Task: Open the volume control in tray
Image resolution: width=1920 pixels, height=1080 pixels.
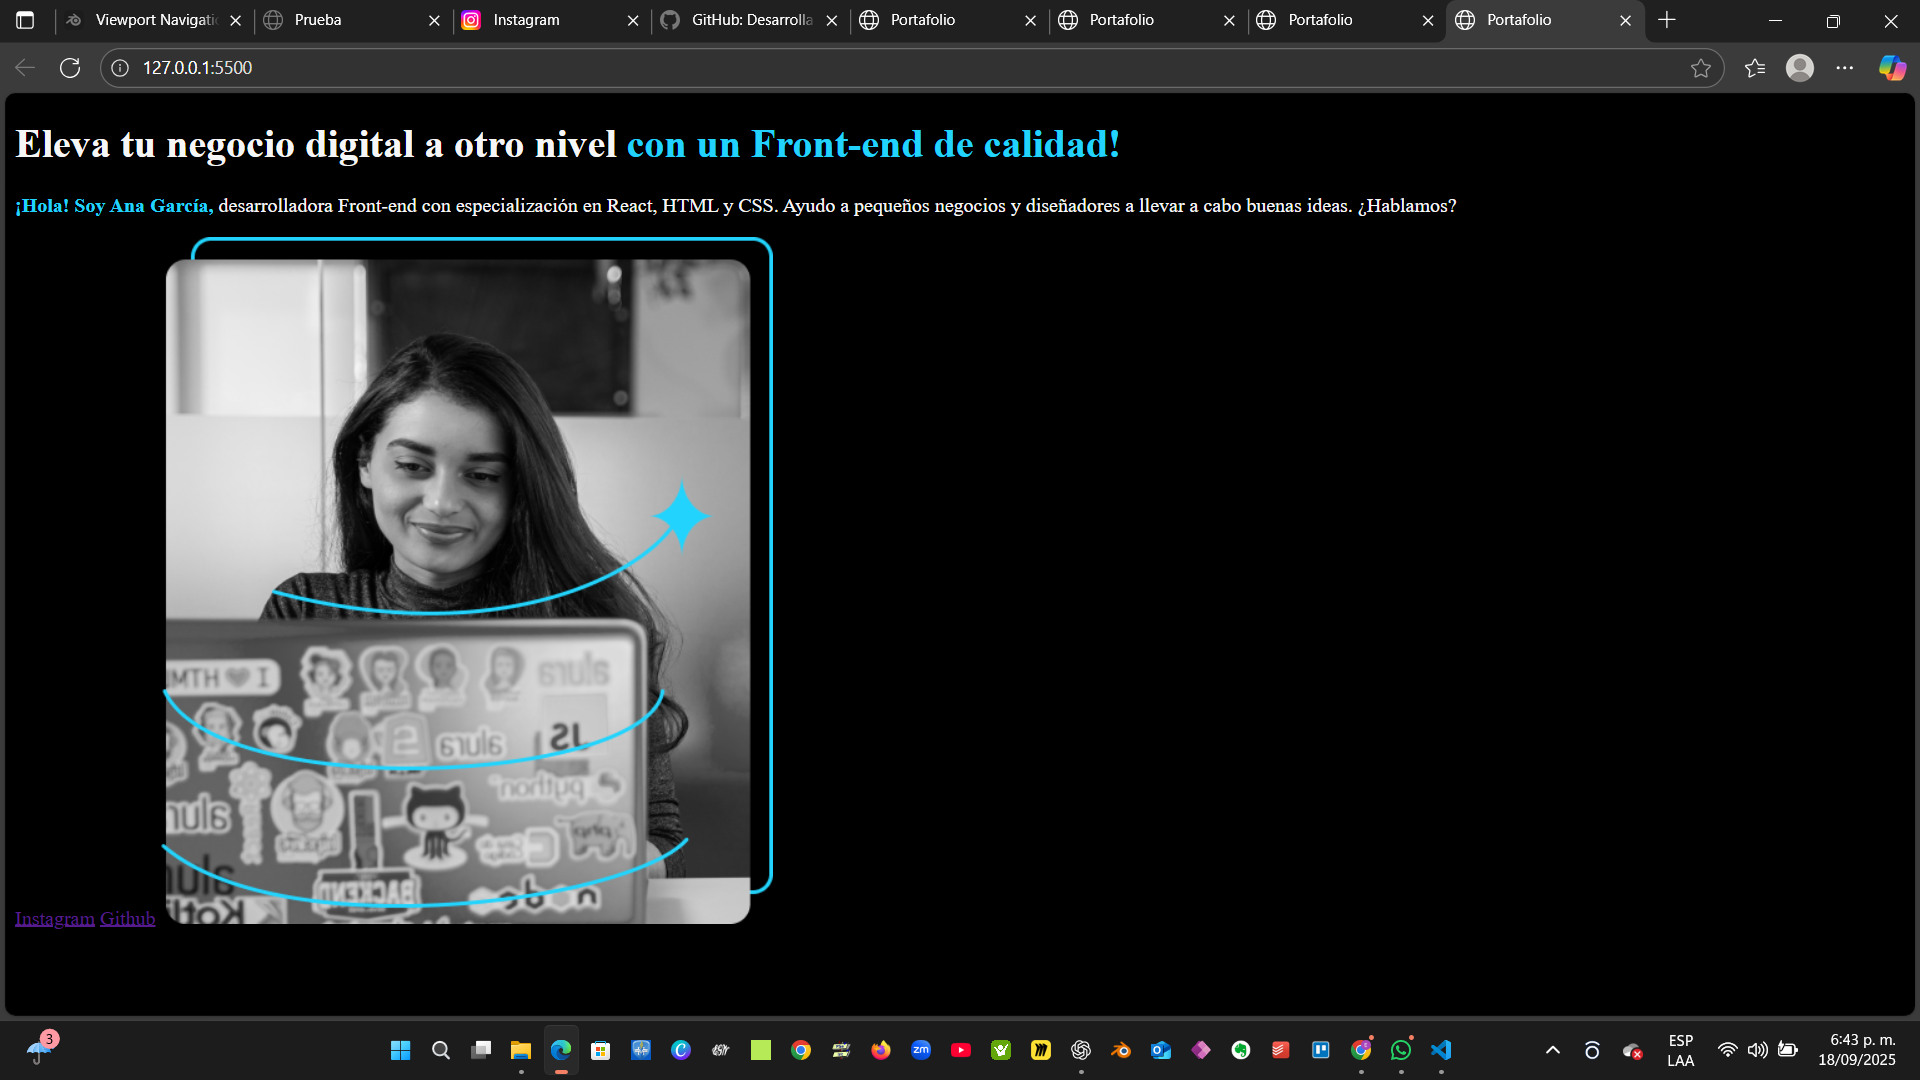Action: click(x=1757, y=1050)
